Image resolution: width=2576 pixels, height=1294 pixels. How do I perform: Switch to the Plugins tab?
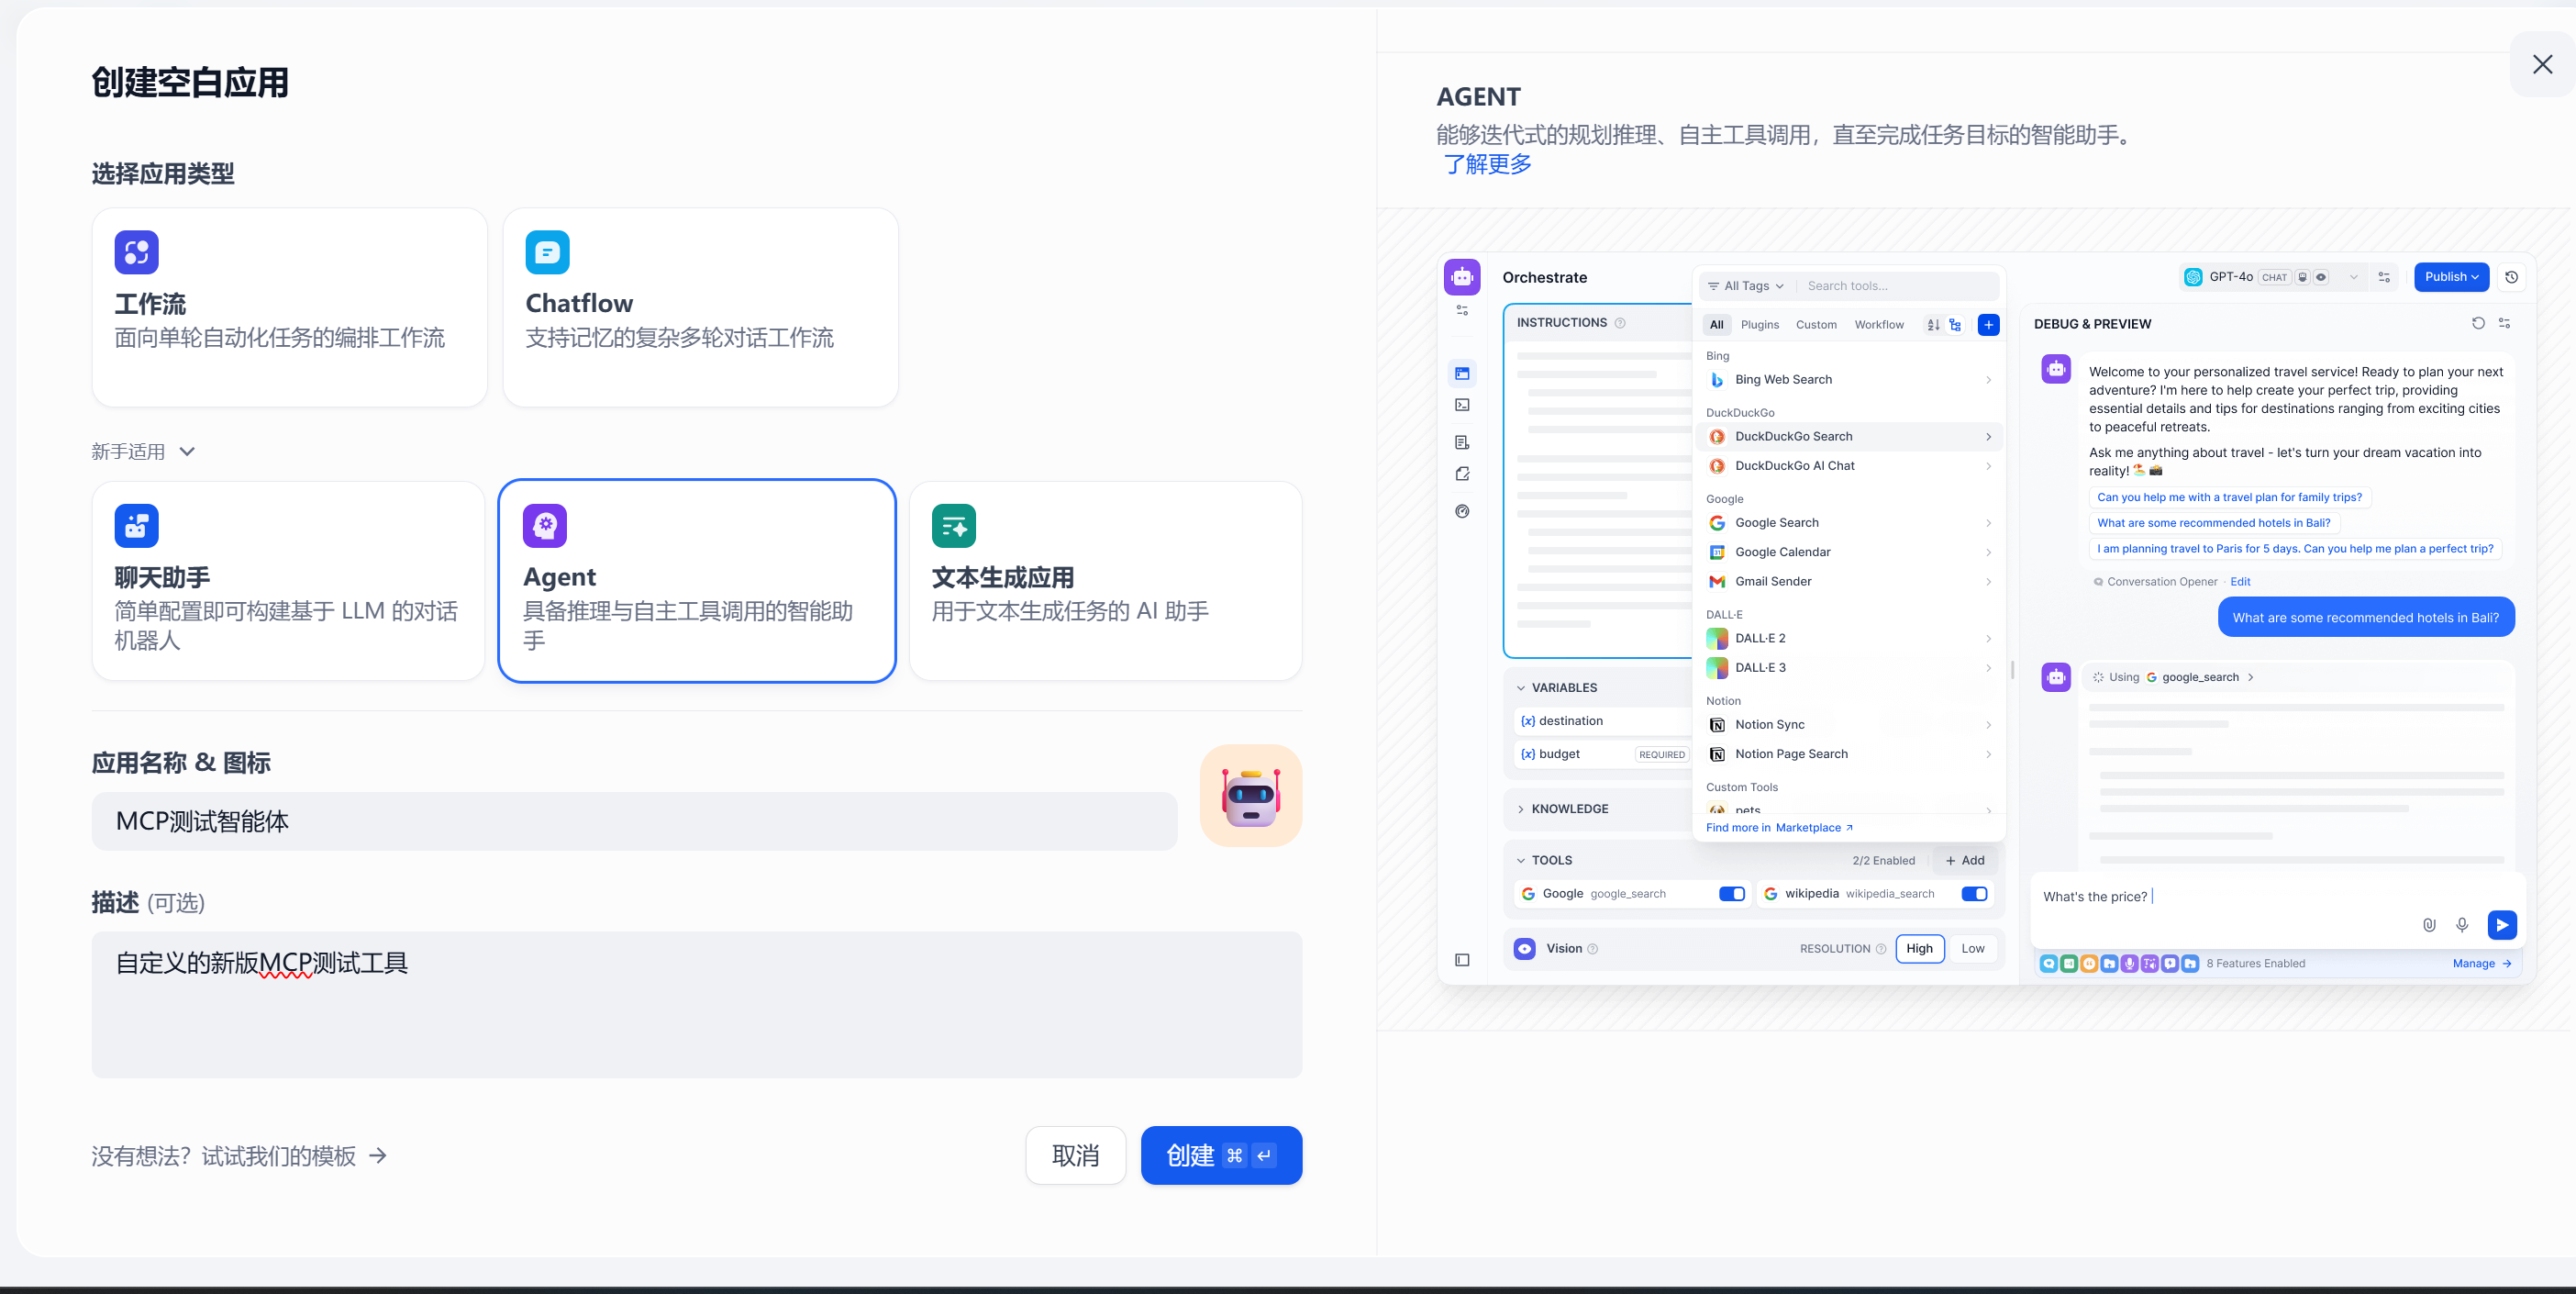tap(1760, 325)
